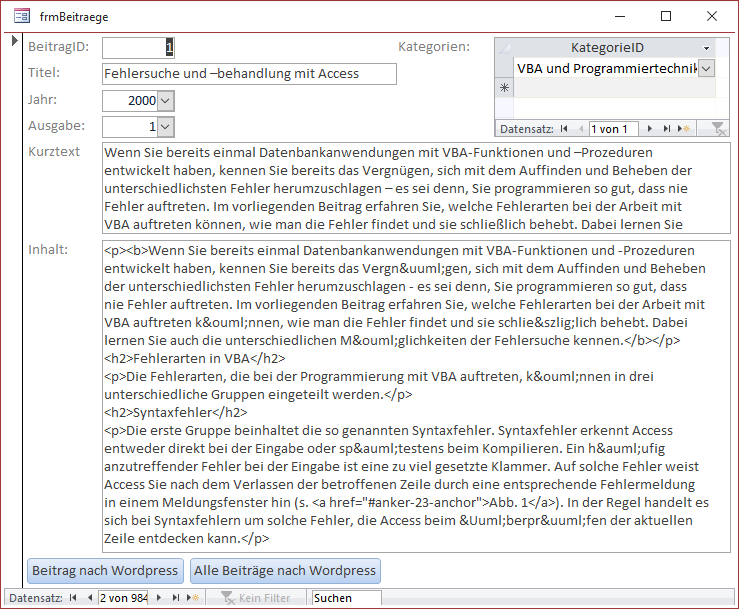Go to first record in Kategorien subform
Screen dimensions: 739x609
tap(564, 128)
